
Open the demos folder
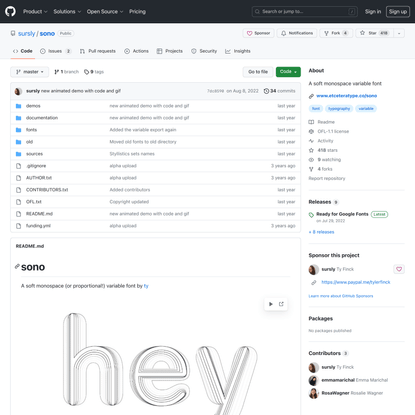[33, 106]
